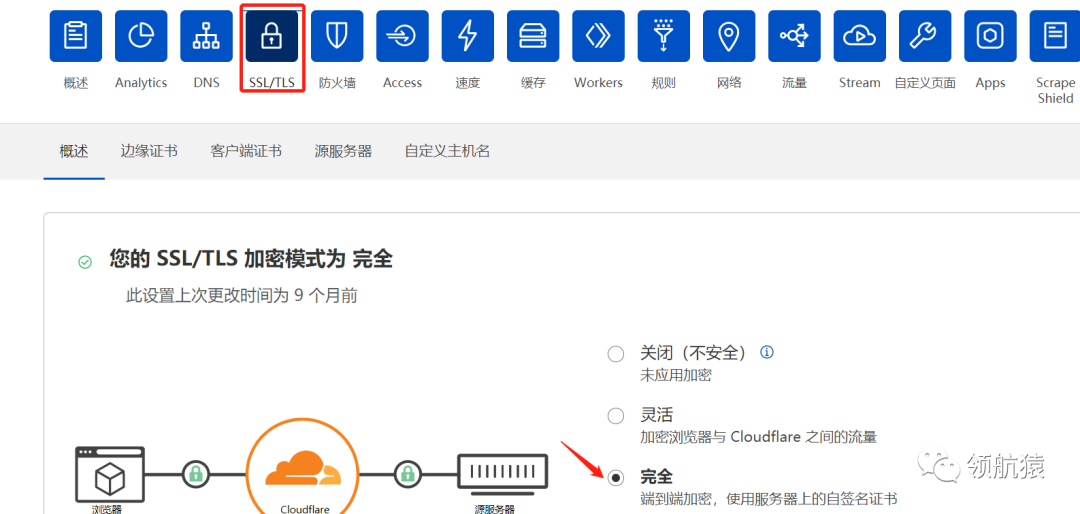Open the 缓存 drive icon
The image size is (1080, 514).
tap(533, 36)
